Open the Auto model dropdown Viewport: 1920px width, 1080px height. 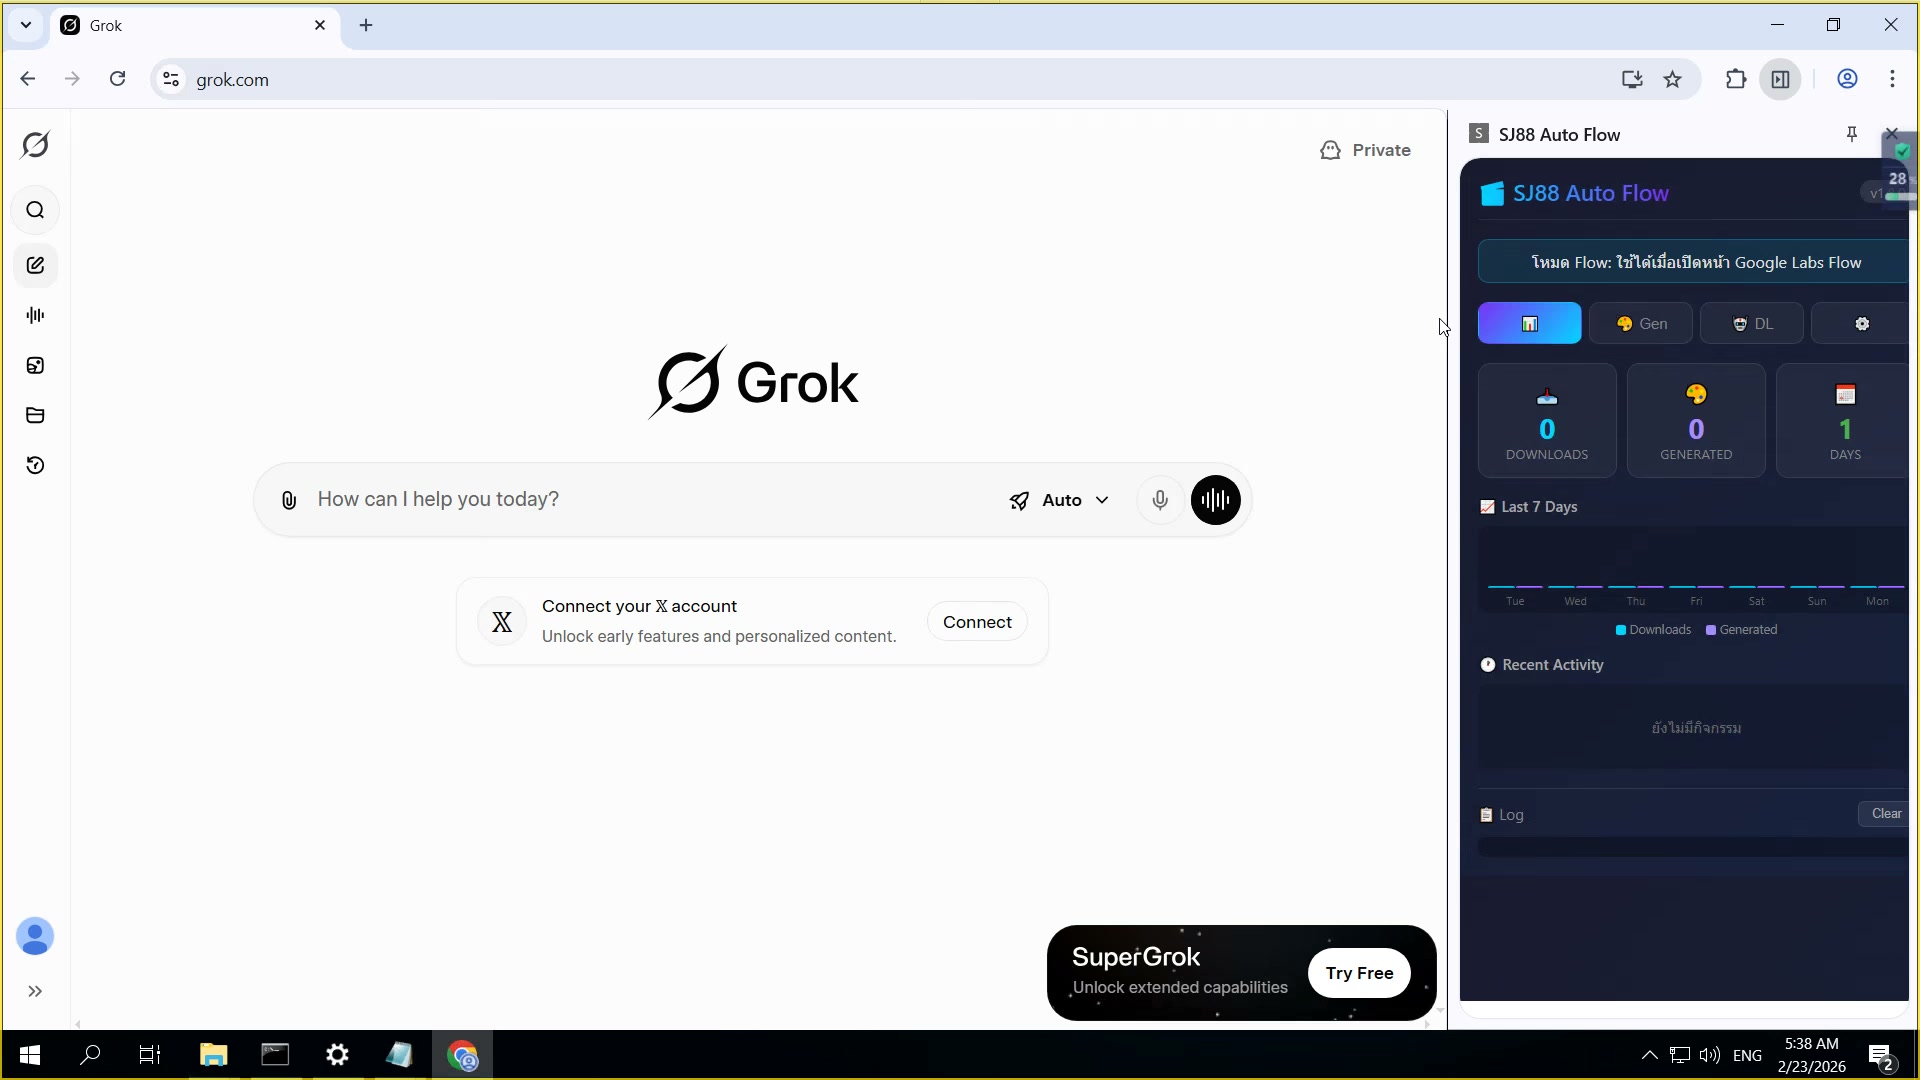click(1060, 500)
